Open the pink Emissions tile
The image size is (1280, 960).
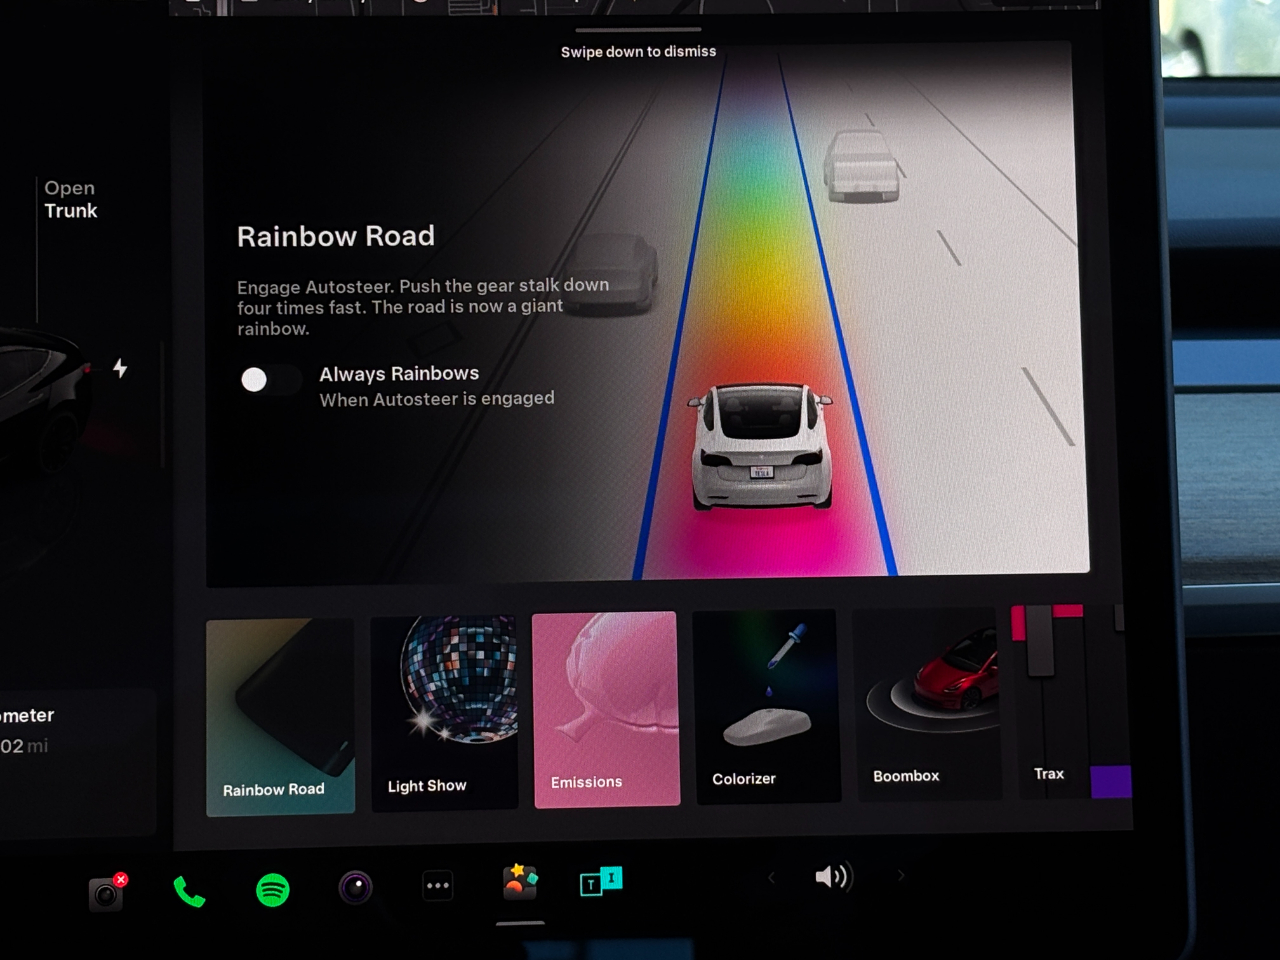point(606,708)
